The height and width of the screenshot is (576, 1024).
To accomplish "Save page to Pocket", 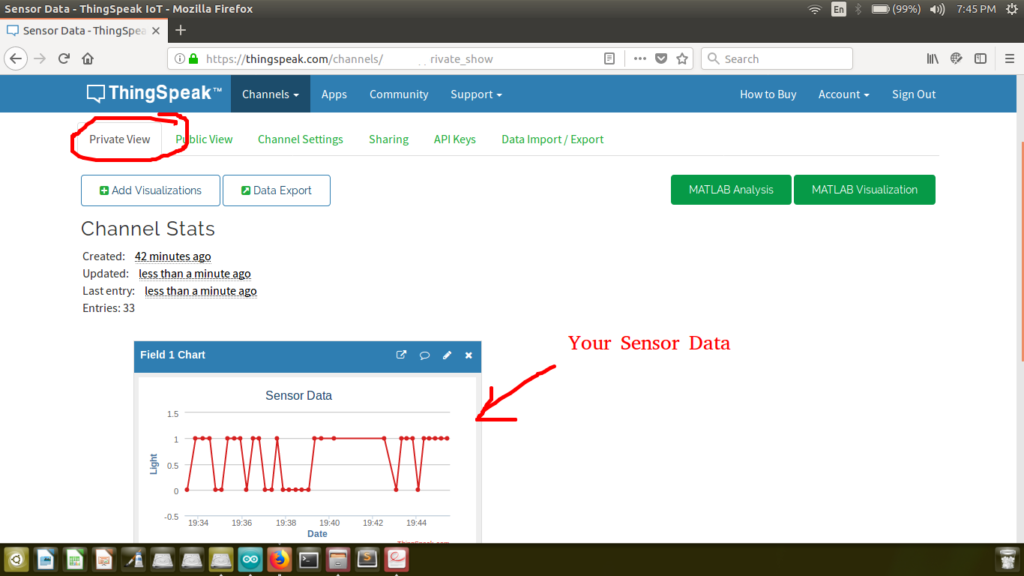I will [x=661, y=59].
